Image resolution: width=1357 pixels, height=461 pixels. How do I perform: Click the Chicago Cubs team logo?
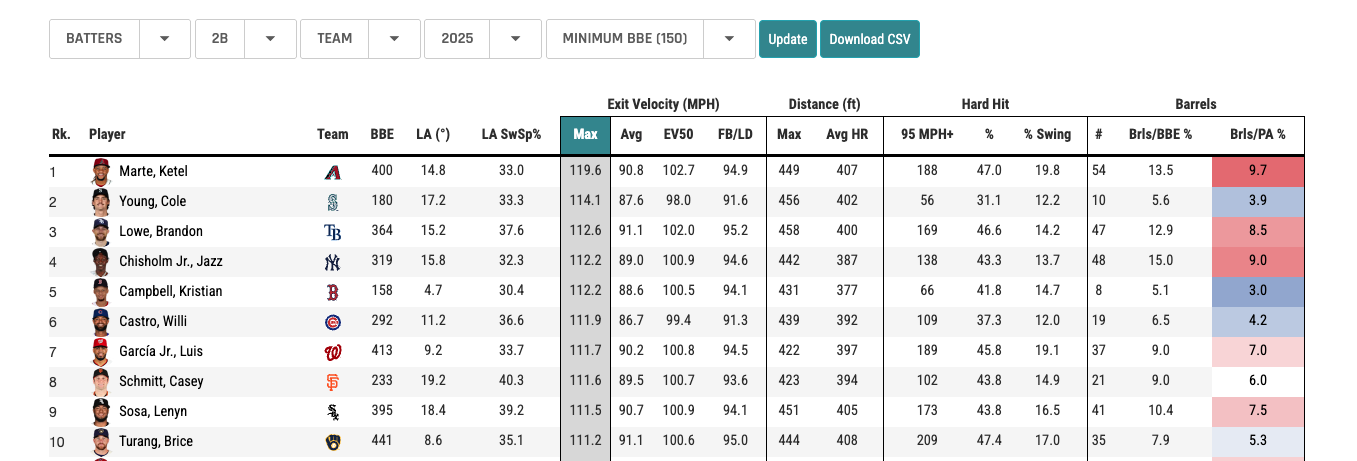coord(333,322)
